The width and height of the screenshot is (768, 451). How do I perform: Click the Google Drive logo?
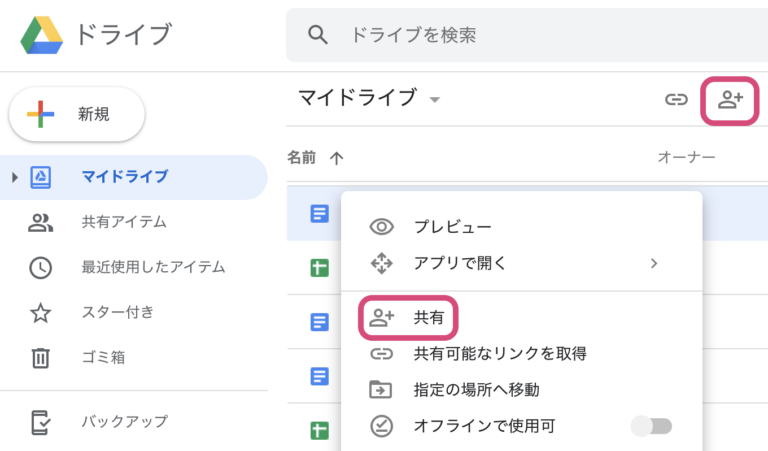point(43,34)
